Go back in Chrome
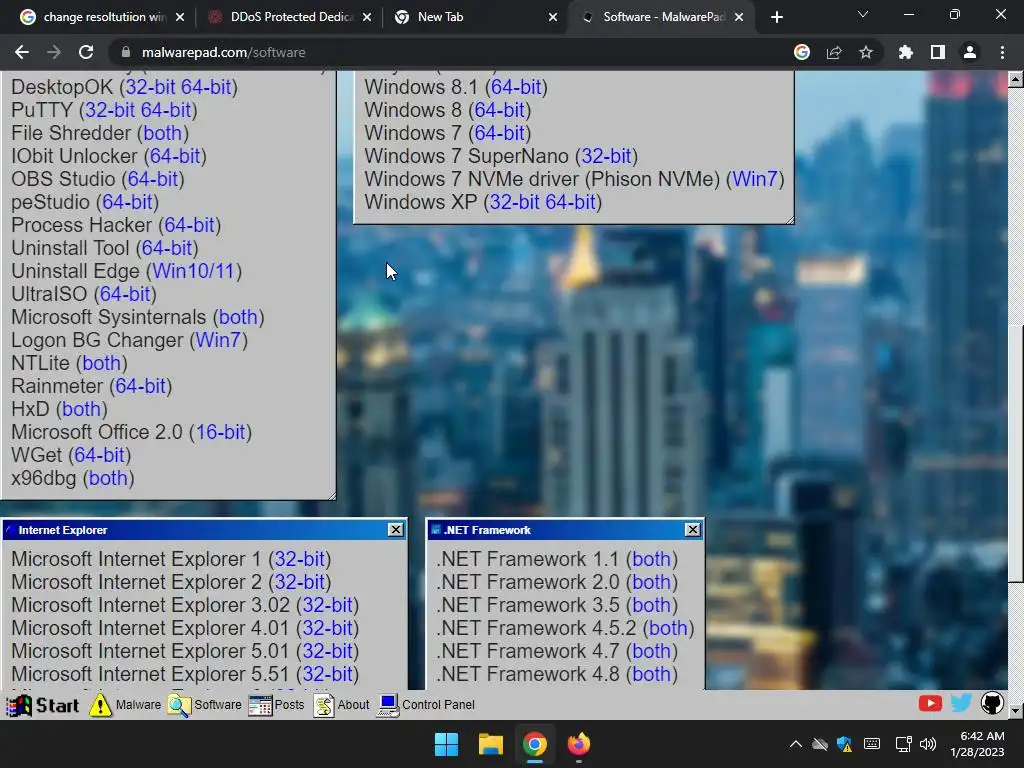1024x768 pixels. tap(22, 52)
